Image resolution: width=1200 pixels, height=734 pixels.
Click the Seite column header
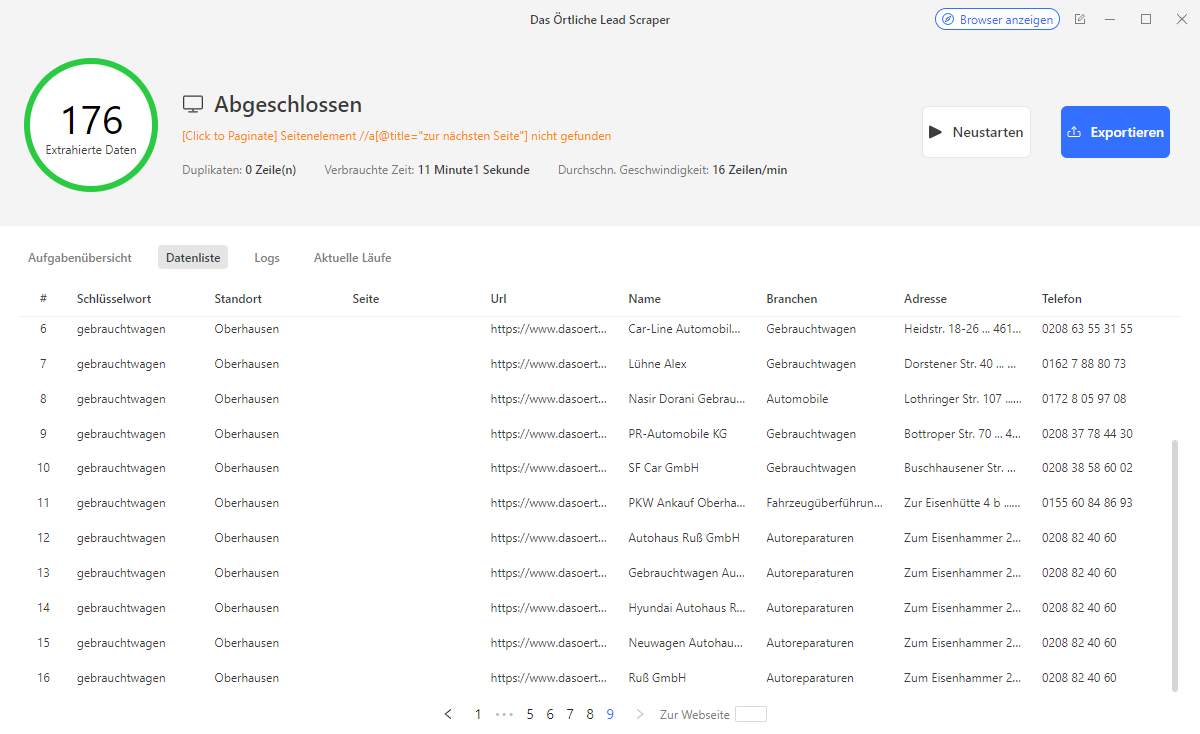coord(366,299)
